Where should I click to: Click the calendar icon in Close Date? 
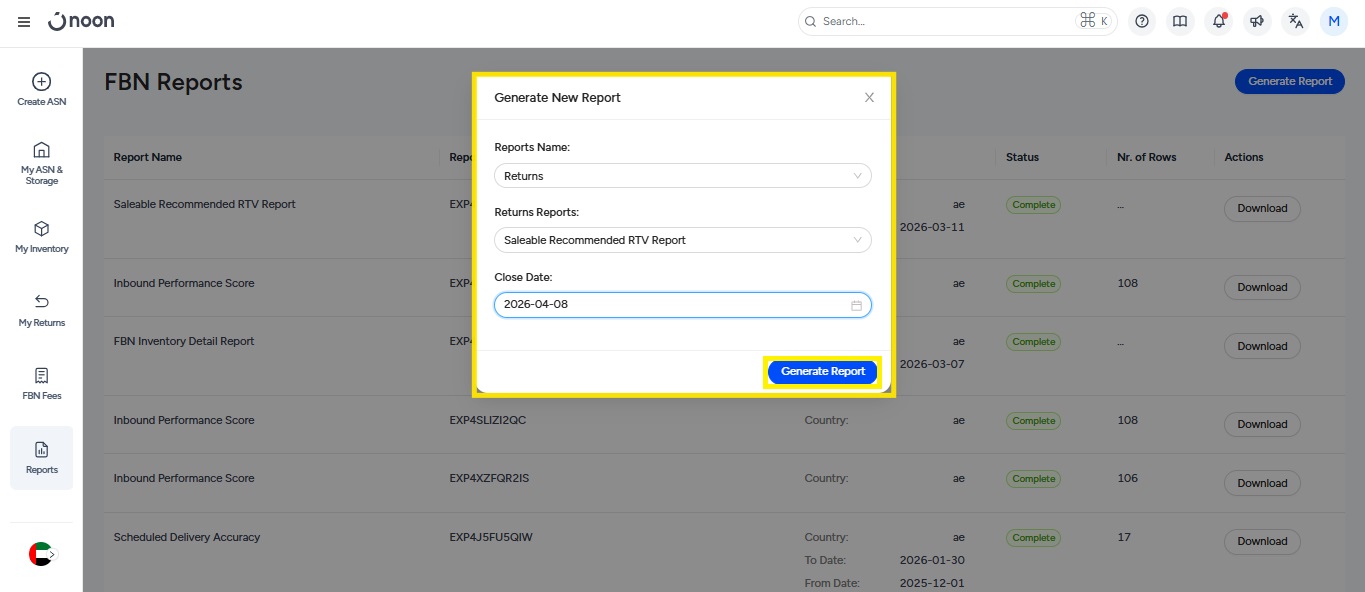pyautogui.click(x=856, y=305)
